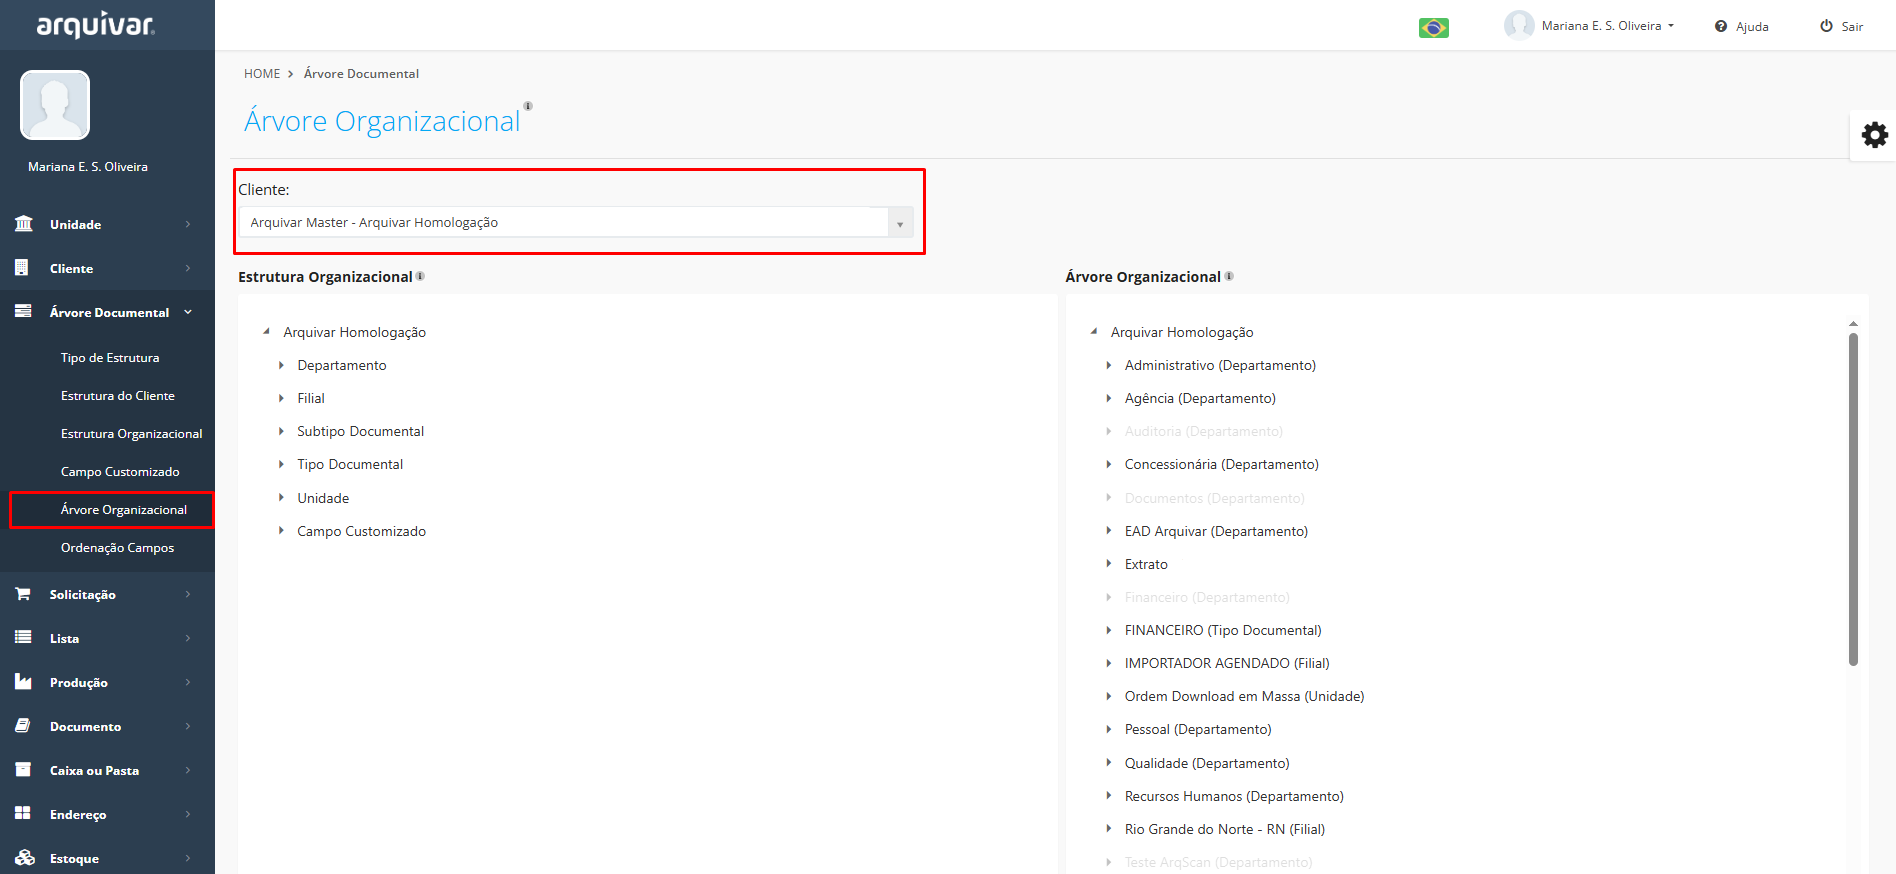Image resolution: width=1896 pixels, height=874 pixels.
Task: Click the Unidade building icon in sidebar
Action: [x=24, y=224]
